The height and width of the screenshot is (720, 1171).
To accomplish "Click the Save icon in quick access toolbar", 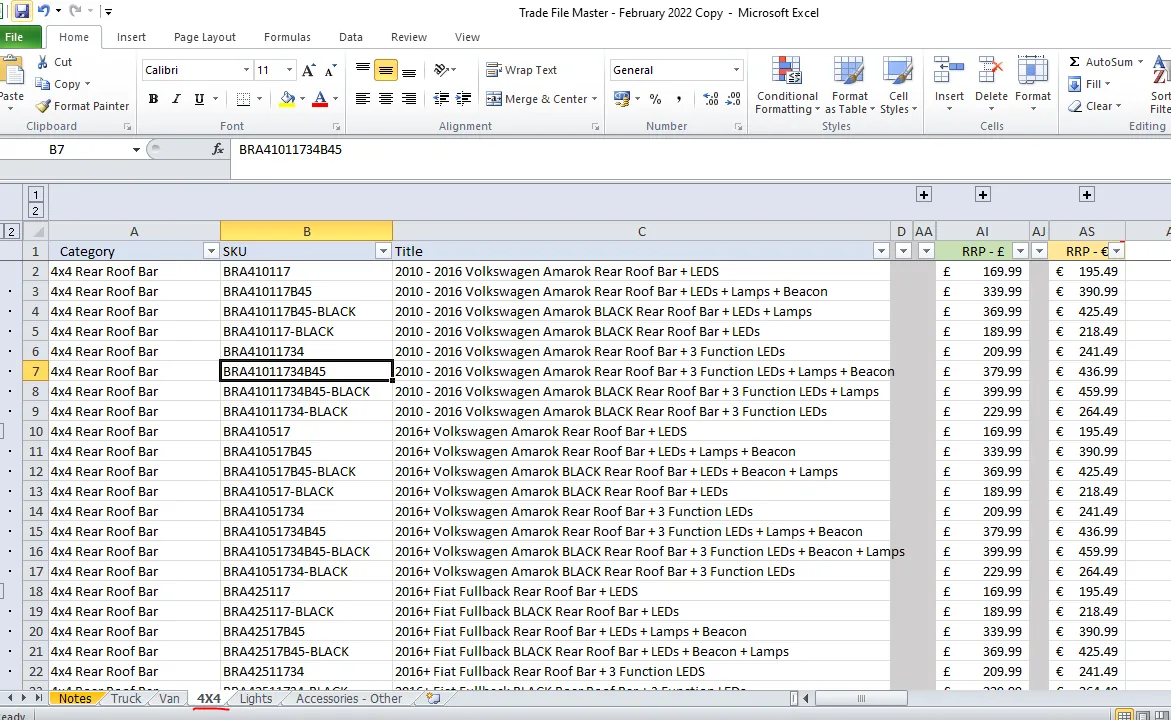I will click(x=22, y=11).
